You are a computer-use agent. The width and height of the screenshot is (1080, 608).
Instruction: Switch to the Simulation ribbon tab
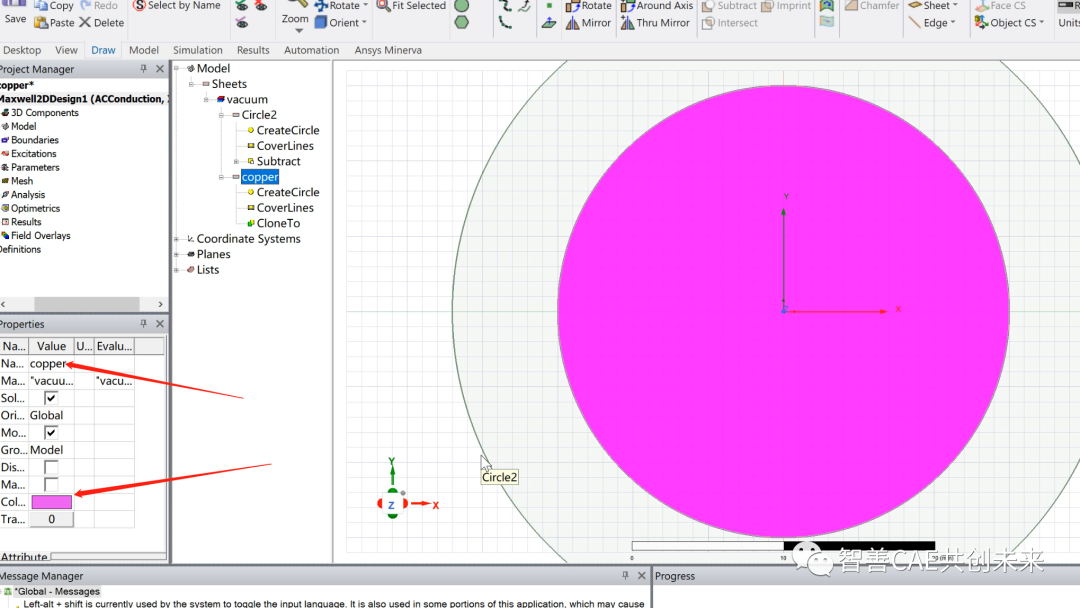197,49
